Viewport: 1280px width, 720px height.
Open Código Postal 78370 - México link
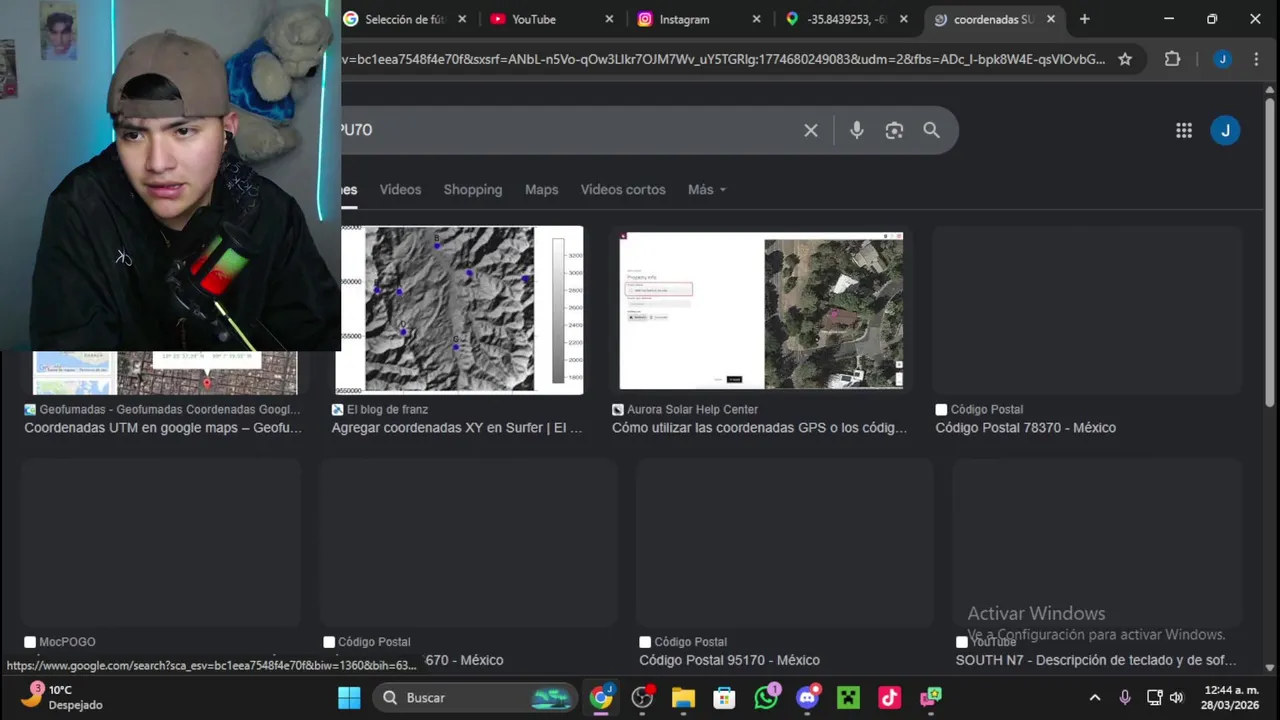pyautogui.click(x=1025, y=428)
